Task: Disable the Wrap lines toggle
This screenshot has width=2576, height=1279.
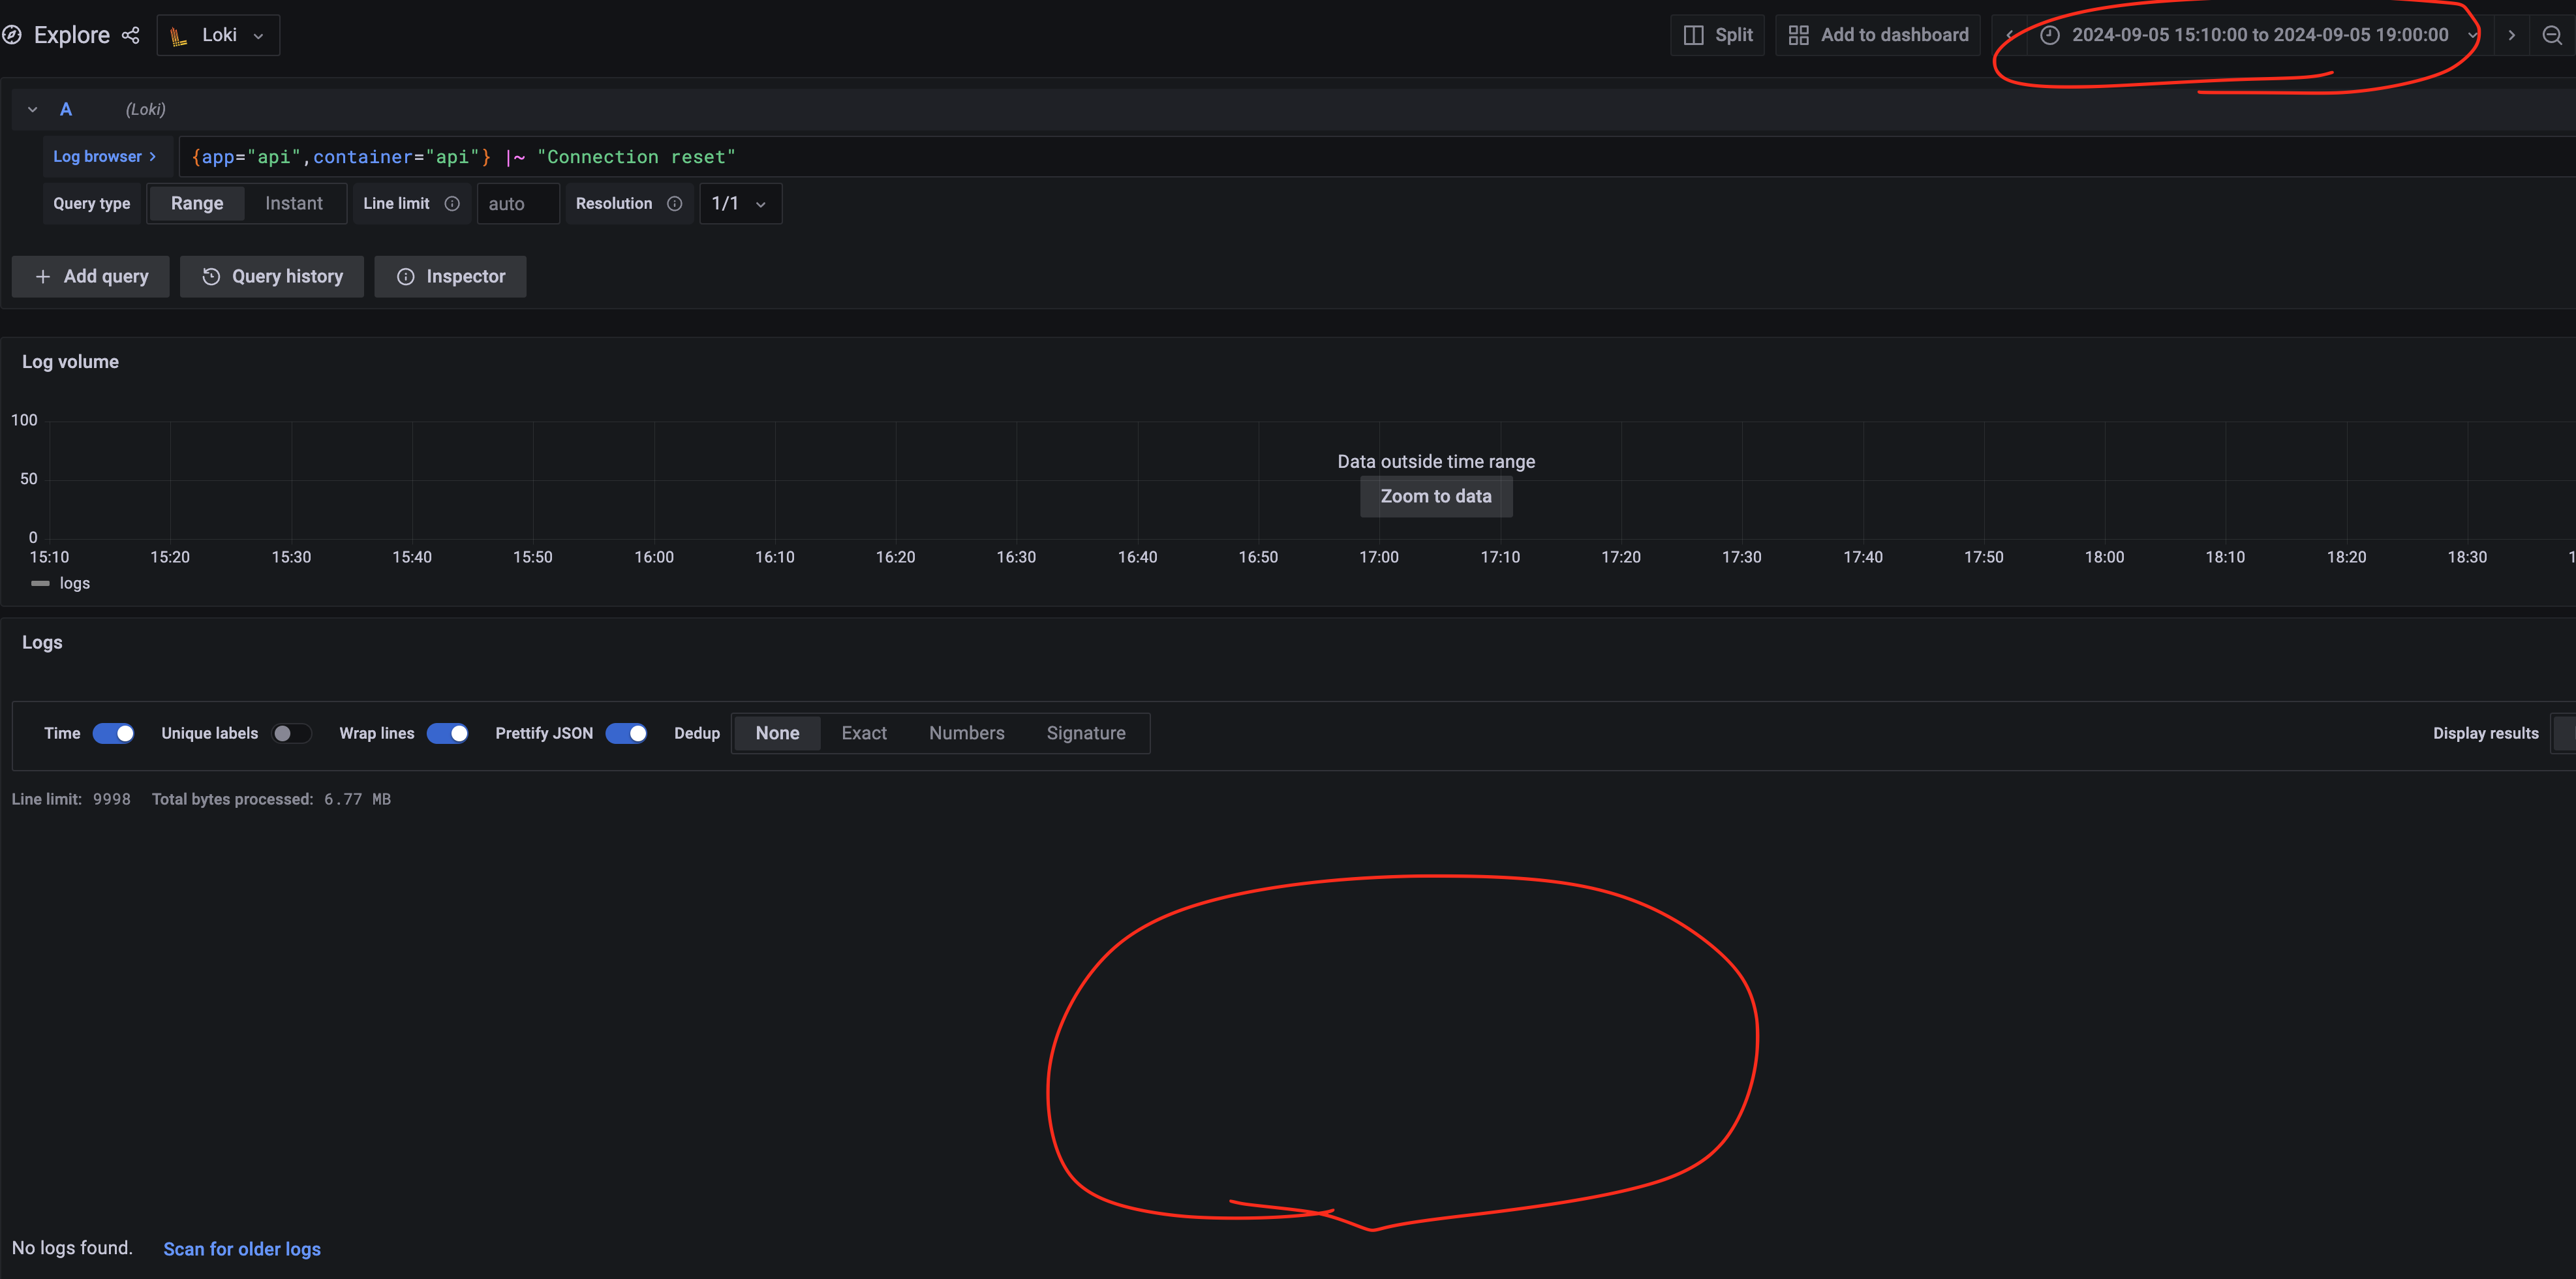Action: pos(447,733)
